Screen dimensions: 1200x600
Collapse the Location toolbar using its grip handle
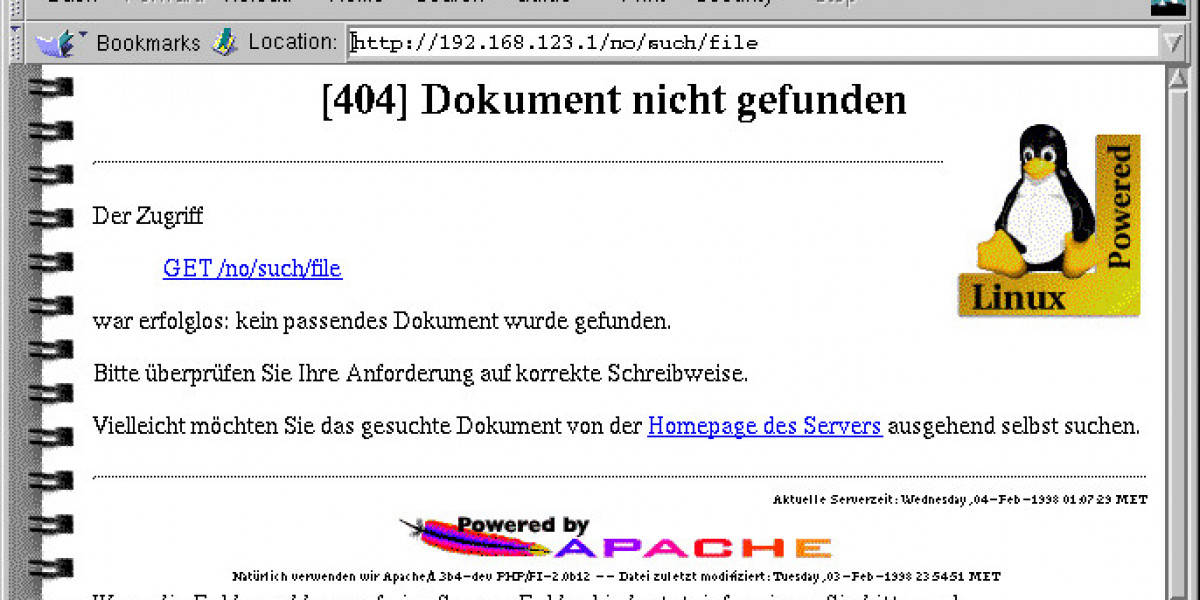pos(15,43)
